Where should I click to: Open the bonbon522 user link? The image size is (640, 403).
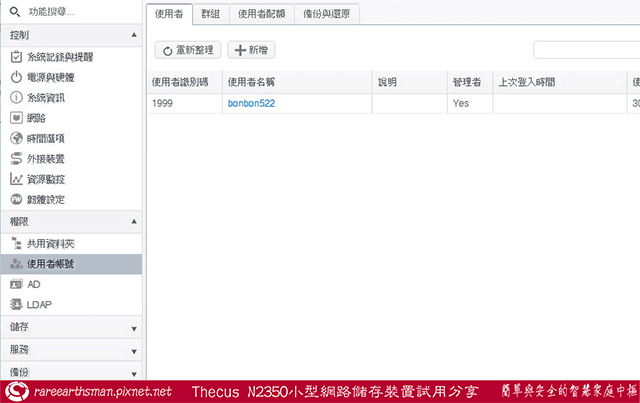point(251,103)
